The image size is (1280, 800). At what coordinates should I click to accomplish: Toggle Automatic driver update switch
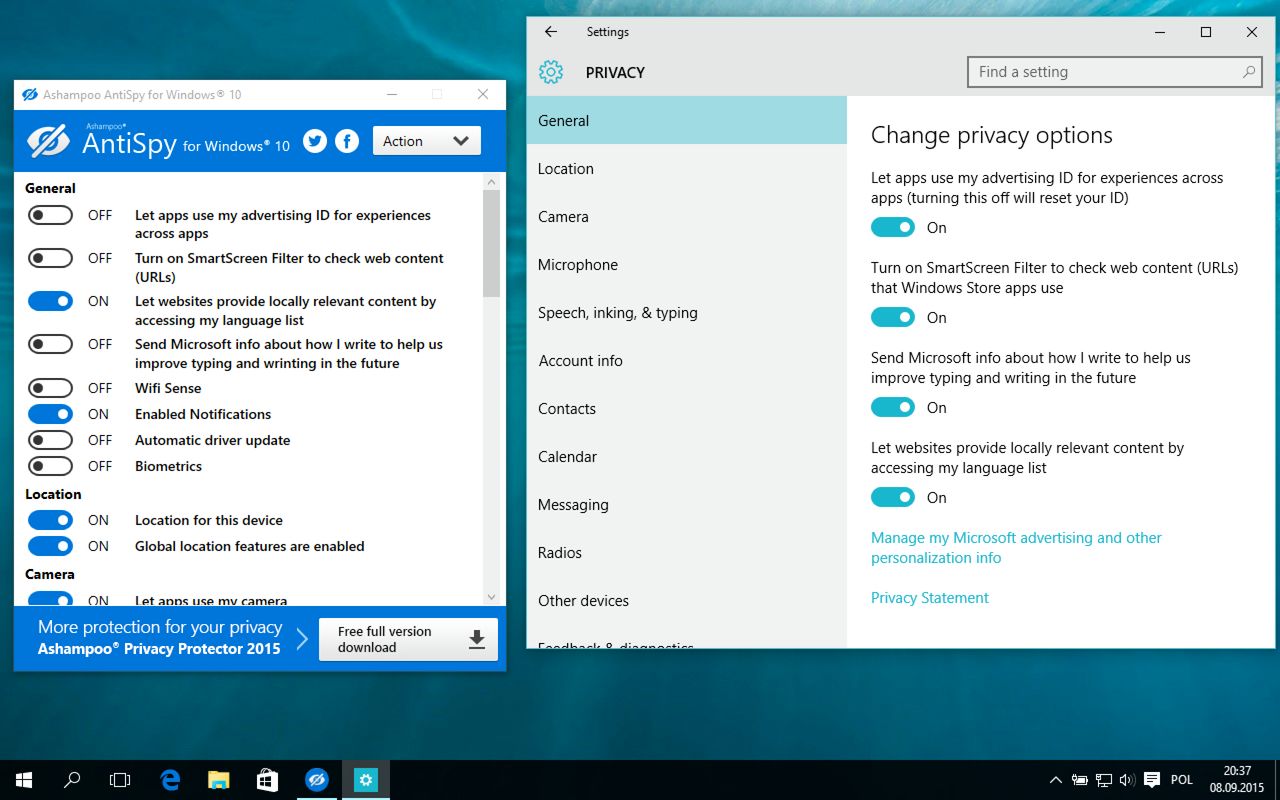click(50, 440)
